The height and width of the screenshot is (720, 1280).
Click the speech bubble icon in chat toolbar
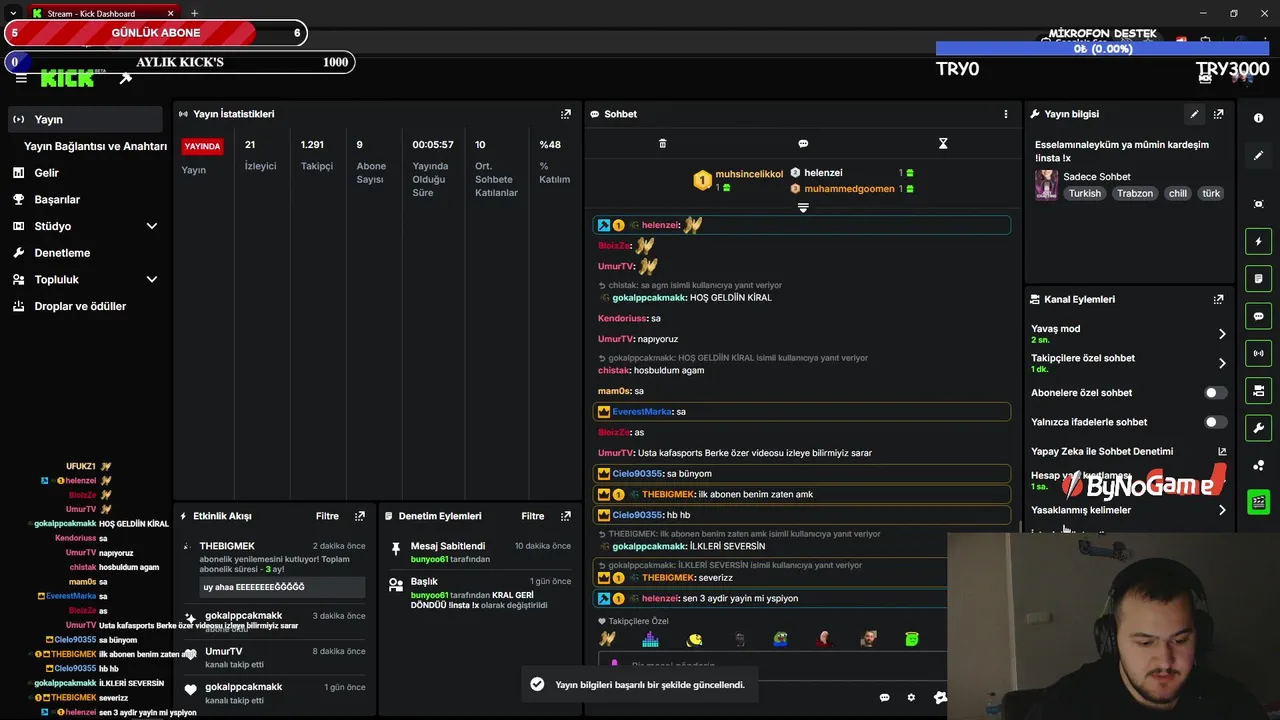coord(803,144)
